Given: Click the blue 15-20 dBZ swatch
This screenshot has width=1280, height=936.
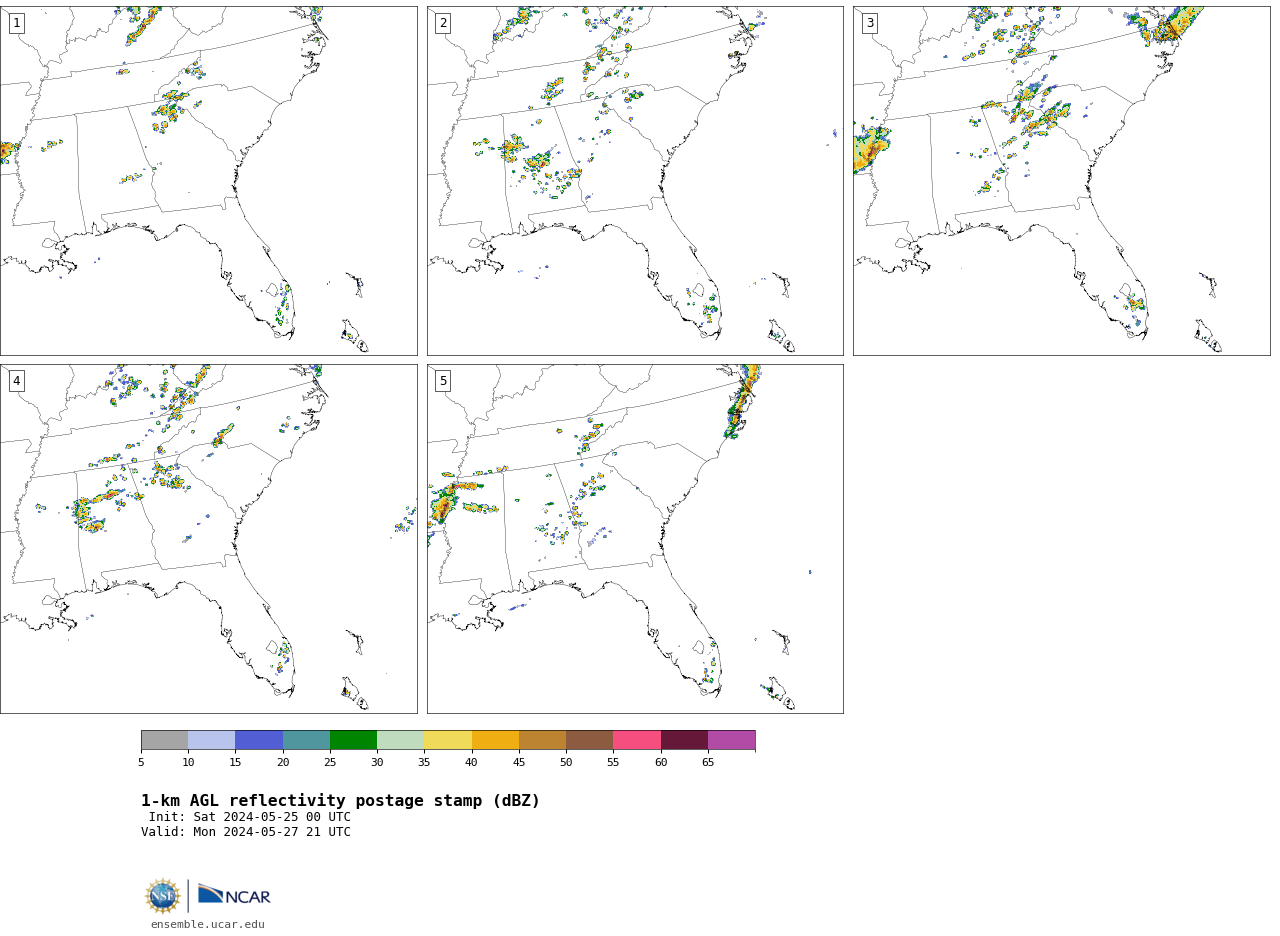Looking at the screenshot, I should [259, 740].
